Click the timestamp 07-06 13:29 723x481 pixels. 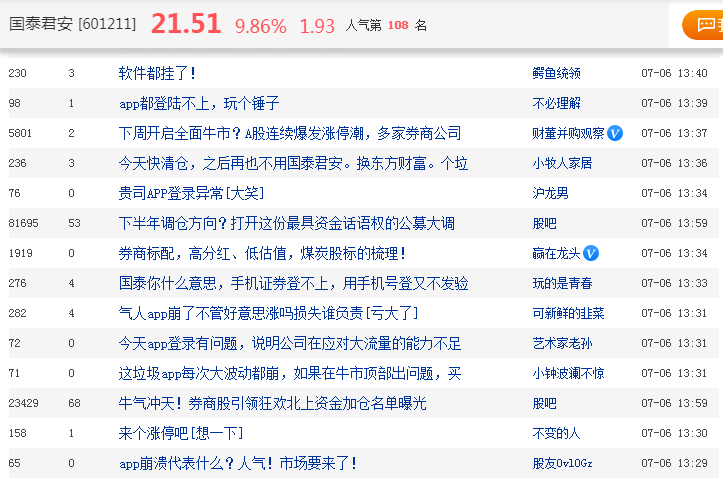674,463
